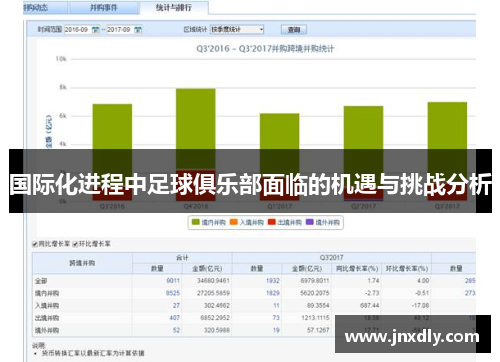Open the 19 count link
Image resolution: width=500 pixels, height=362 pixels.
(276, 330)
